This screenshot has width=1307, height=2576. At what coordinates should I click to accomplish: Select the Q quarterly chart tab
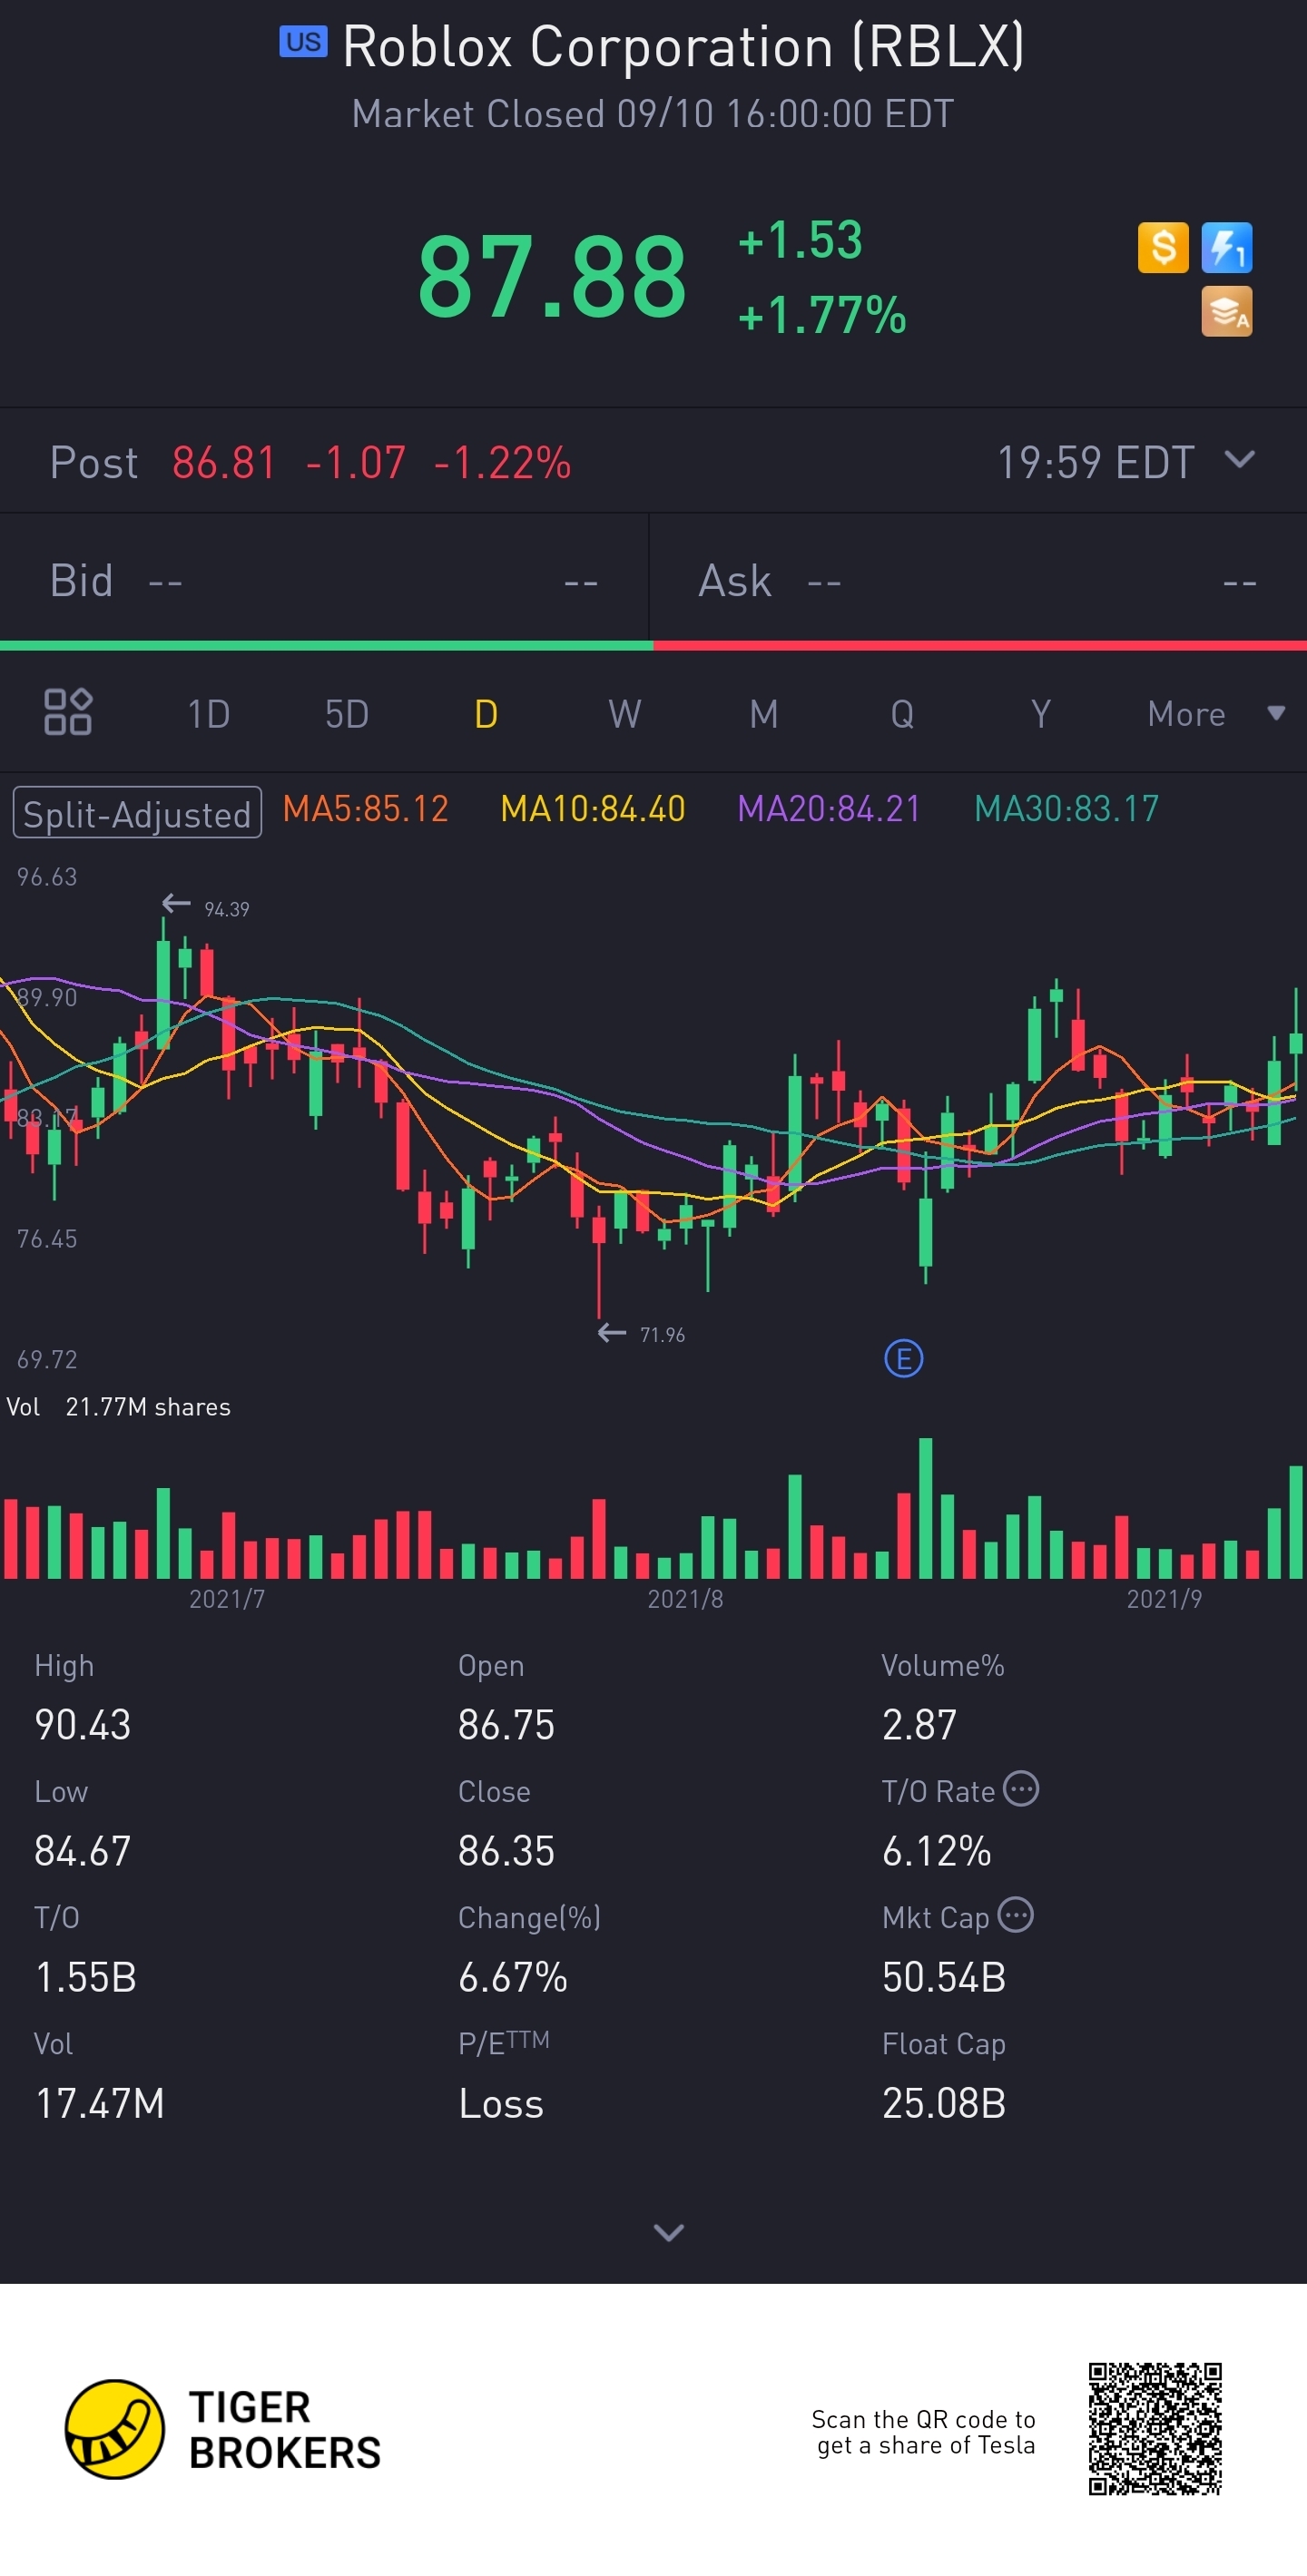tap(902, 714)
